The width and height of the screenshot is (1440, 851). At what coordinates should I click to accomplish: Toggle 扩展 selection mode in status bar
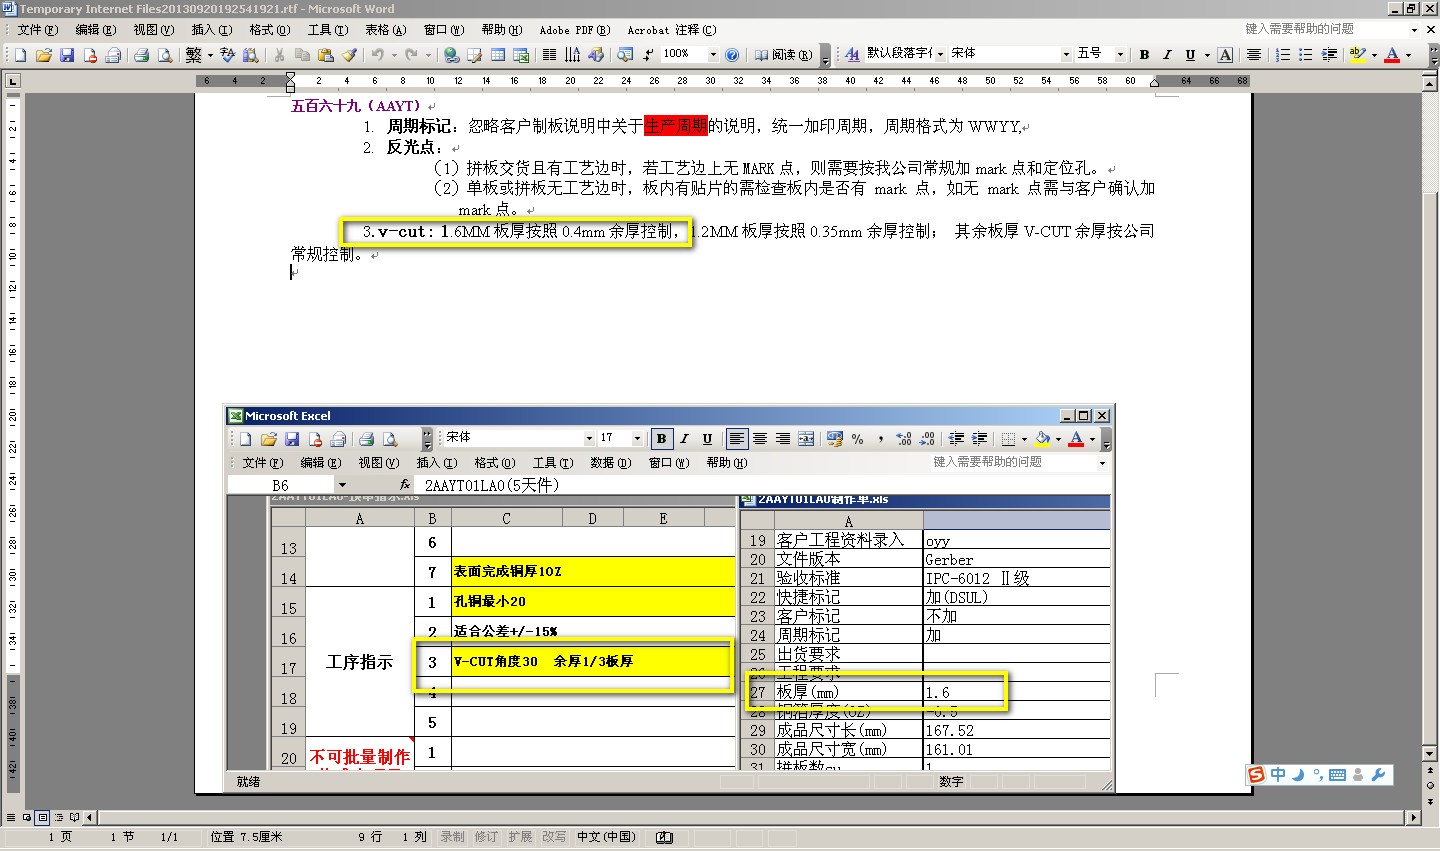click(x=520, y=837)
